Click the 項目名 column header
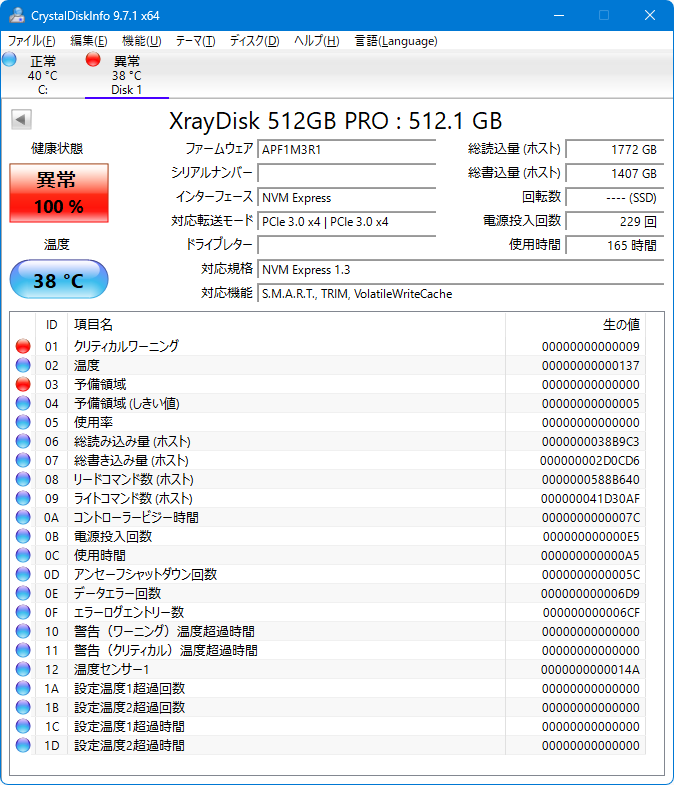This screenshot has width=674, height=785. pos(286,324)
